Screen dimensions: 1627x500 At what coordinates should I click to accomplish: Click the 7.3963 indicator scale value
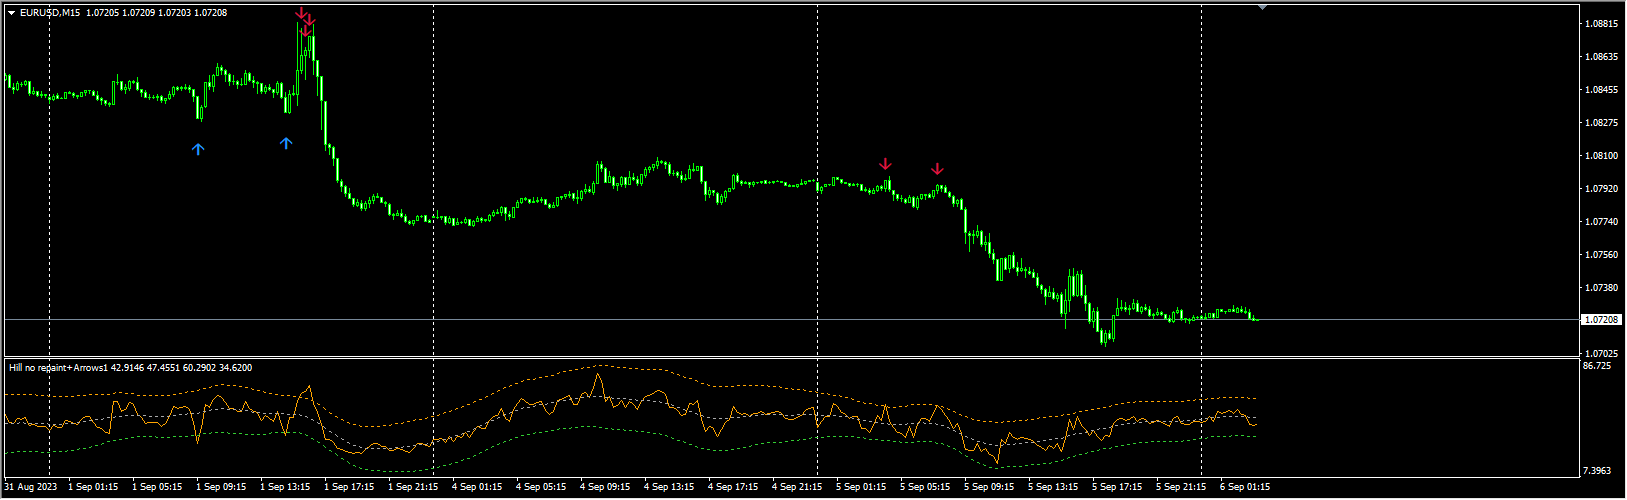(x=1597, y=470)
